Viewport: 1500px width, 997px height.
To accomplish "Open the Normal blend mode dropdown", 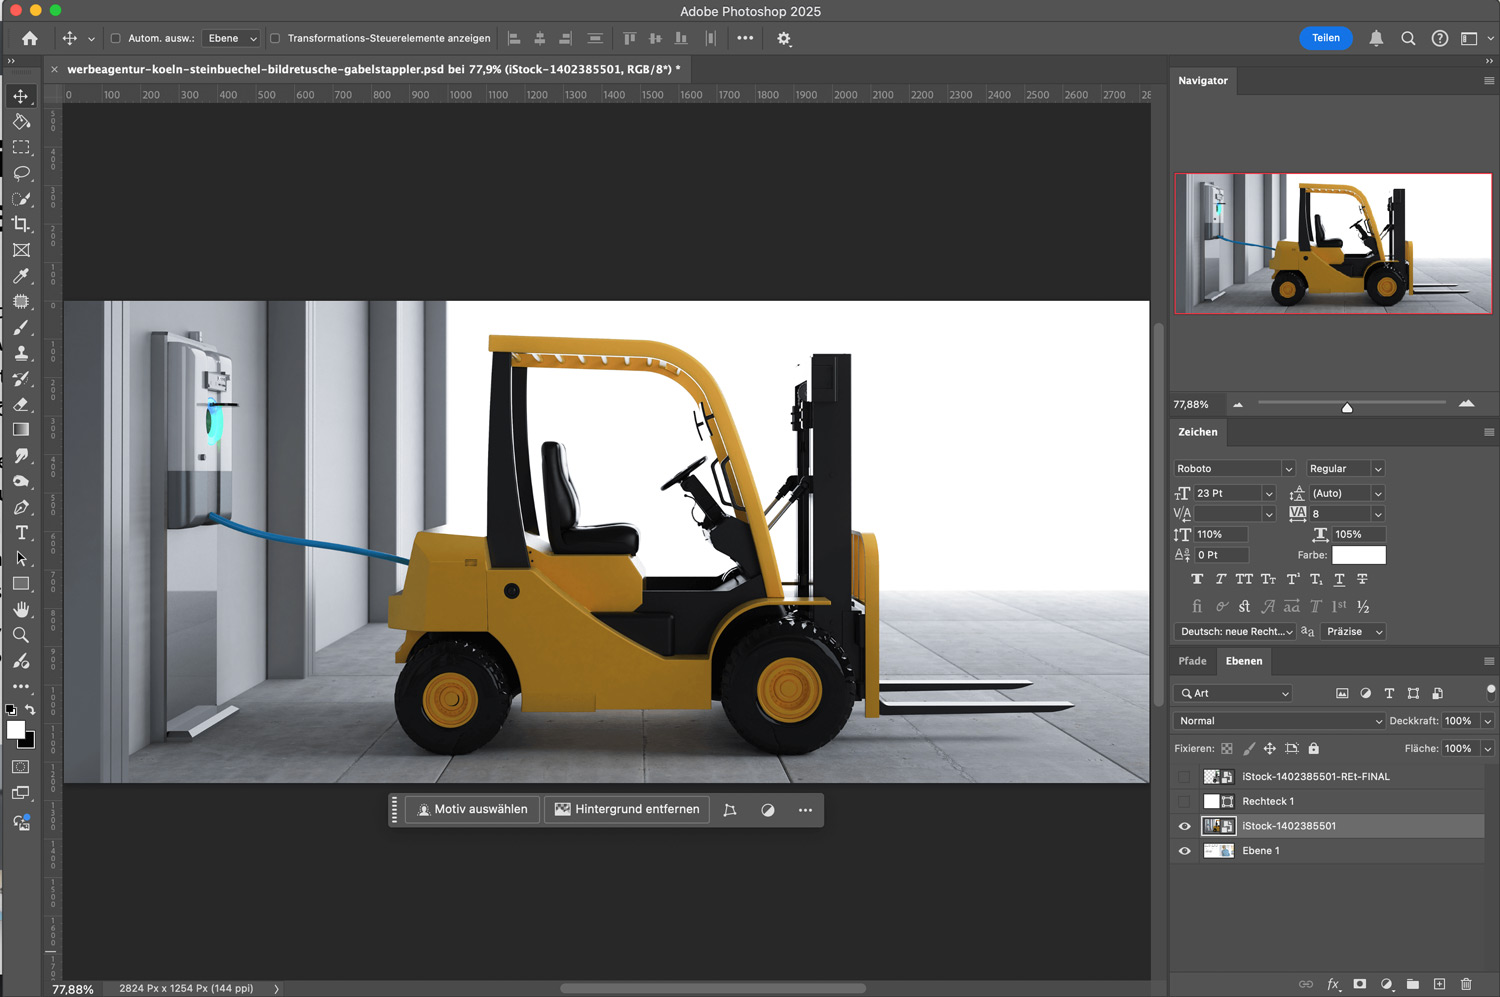I will coord(1279,721).
